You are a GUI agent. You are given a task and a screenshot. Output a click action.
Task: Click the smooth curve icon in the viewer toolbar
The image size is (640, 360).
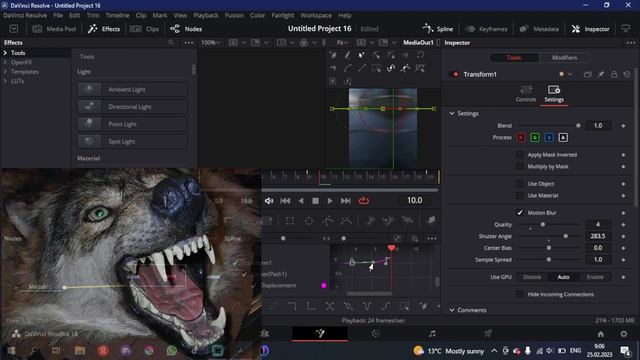[347, 68]
